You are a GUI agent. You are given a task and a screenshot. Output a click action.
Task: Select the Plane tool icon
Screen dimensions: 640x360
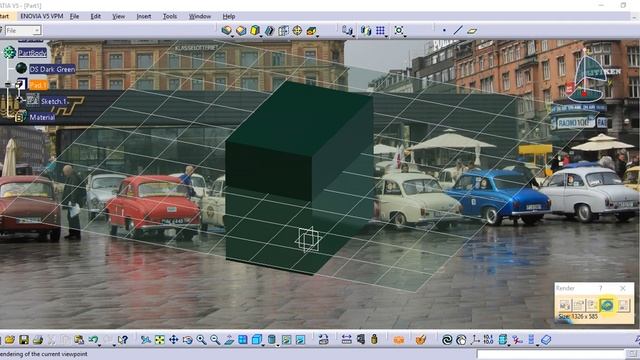(x=472, y=31)
